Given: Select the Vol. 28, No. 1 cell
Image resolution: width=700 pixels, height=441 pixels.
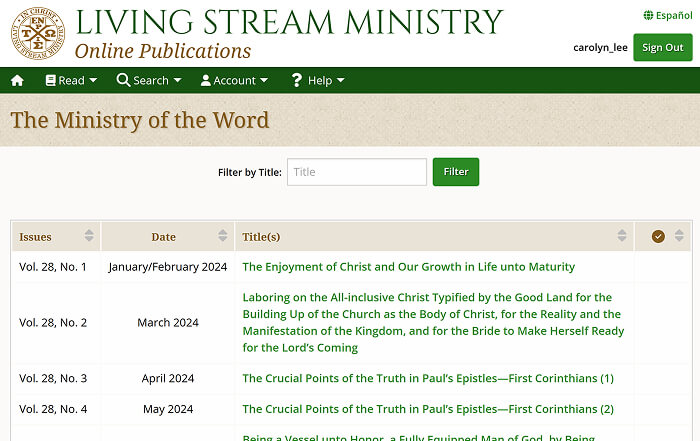Looking at the screenshot, I should tap(56, 267).
